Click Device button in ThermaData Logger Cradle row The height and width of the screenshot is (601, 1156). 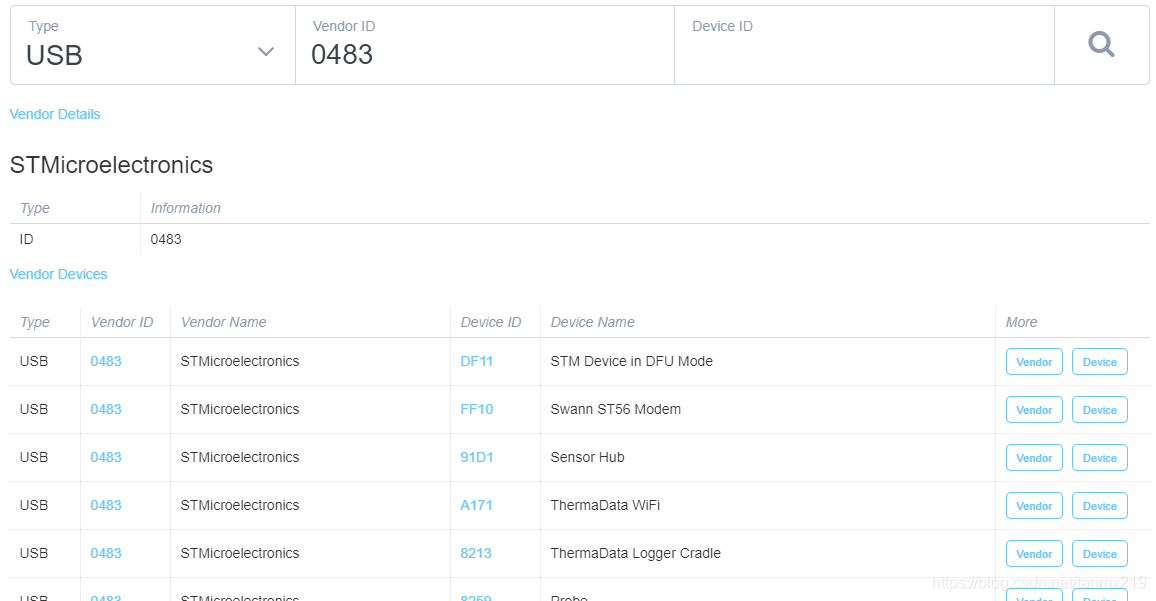tap(1099, 553)
